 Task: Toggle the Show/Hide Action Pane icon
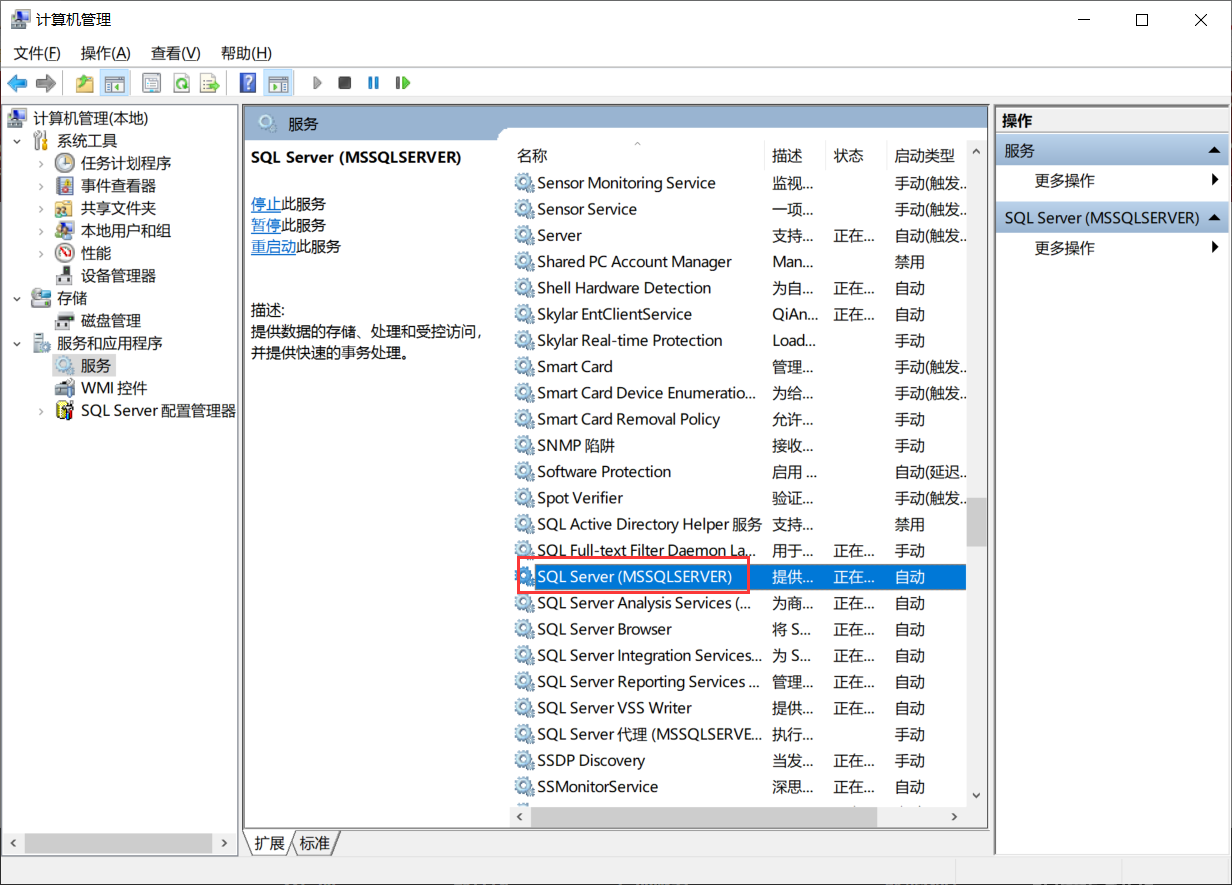[x=278, y=83]
